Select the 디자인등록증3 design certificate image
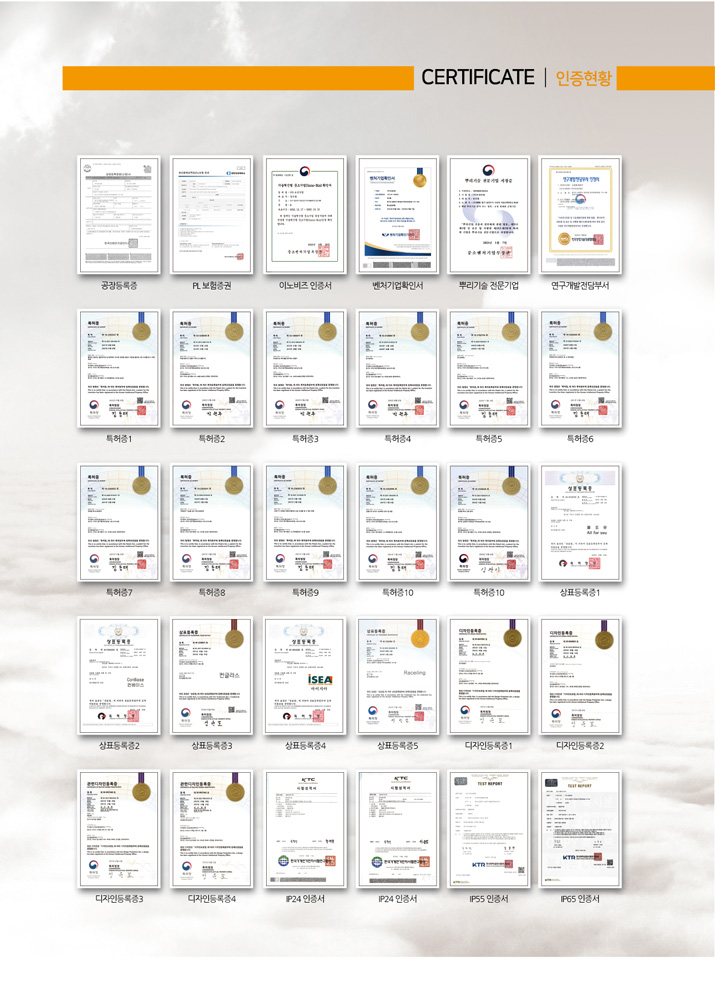 (x=119, y=829)
